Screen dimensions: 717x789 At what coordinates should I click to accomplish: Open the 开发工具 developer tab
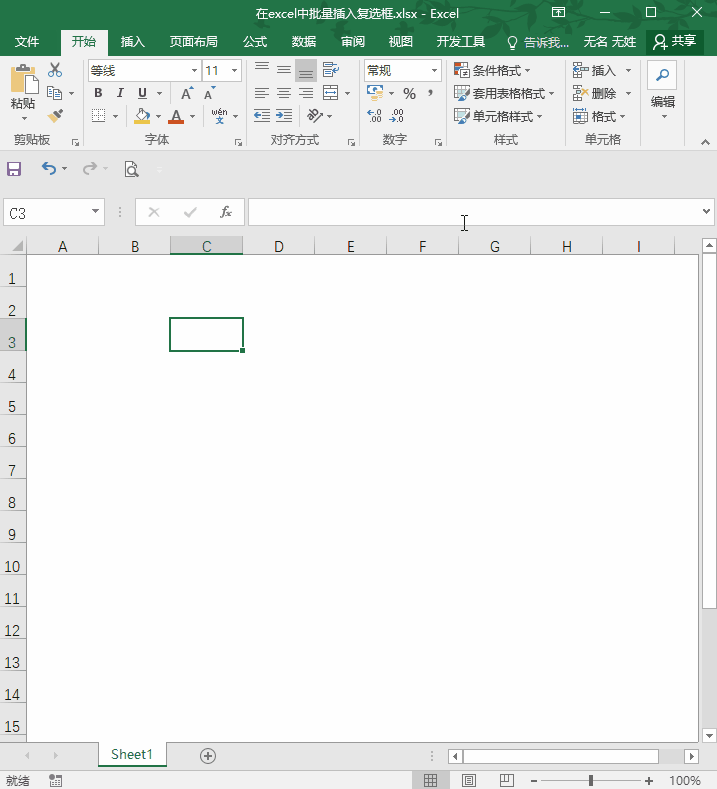(x=460, y=42)
